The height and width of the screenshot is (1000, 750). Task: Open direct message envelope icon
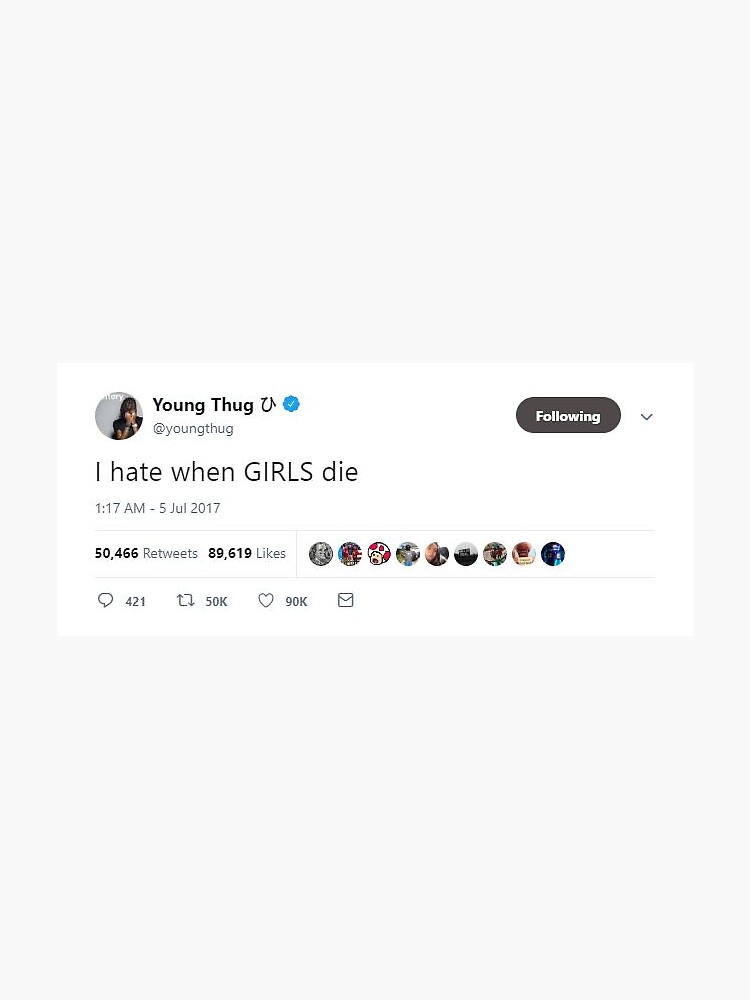pyautogui.click(x=346, y=600)
